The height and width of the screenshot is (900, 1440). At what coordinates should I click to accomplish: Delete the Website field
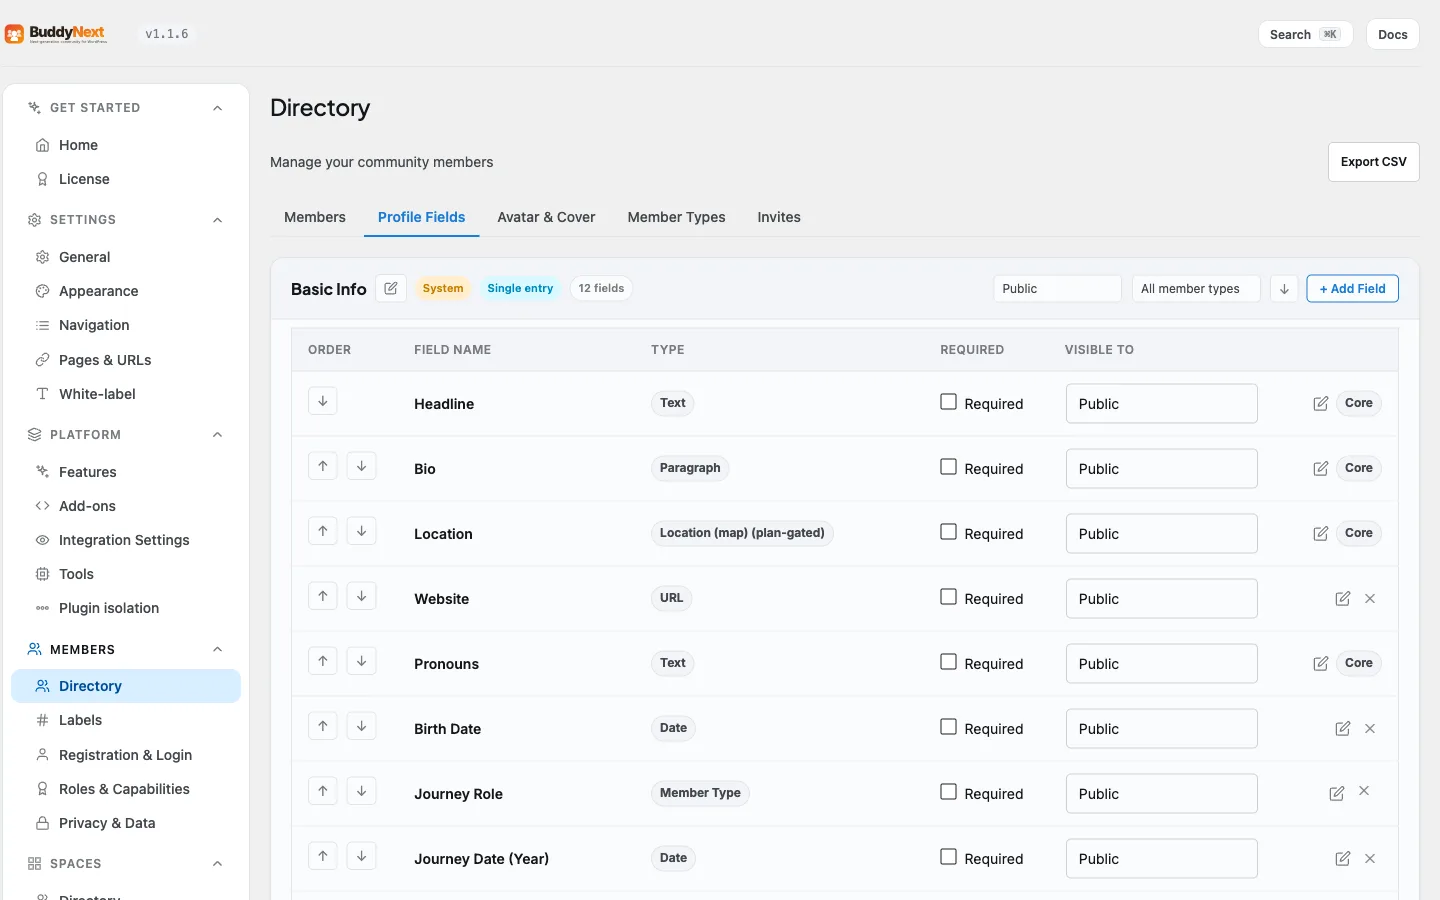pos(1370,598)
